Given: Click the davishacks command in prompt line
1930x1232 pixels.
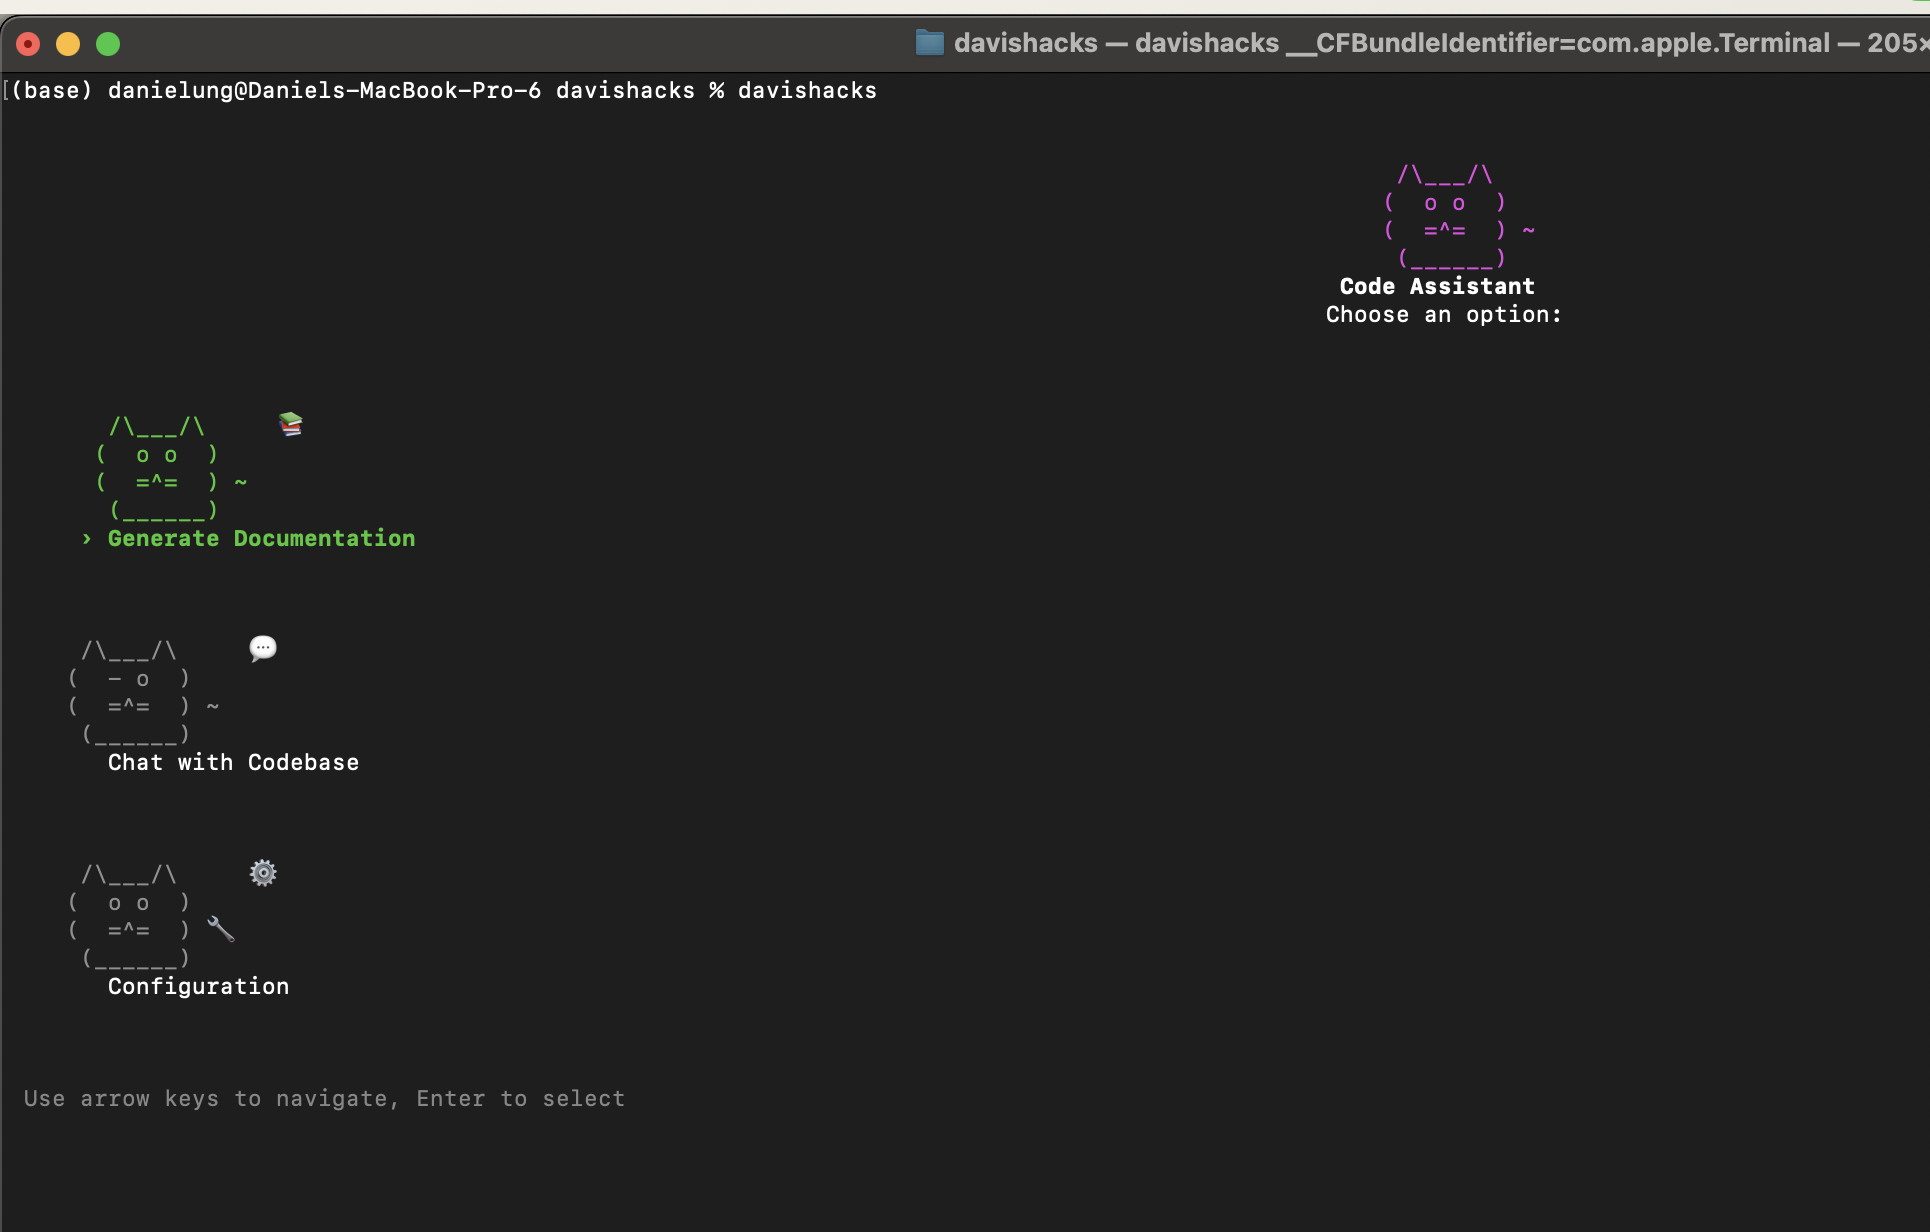Looking at the screenshot, I should [807, 90].
